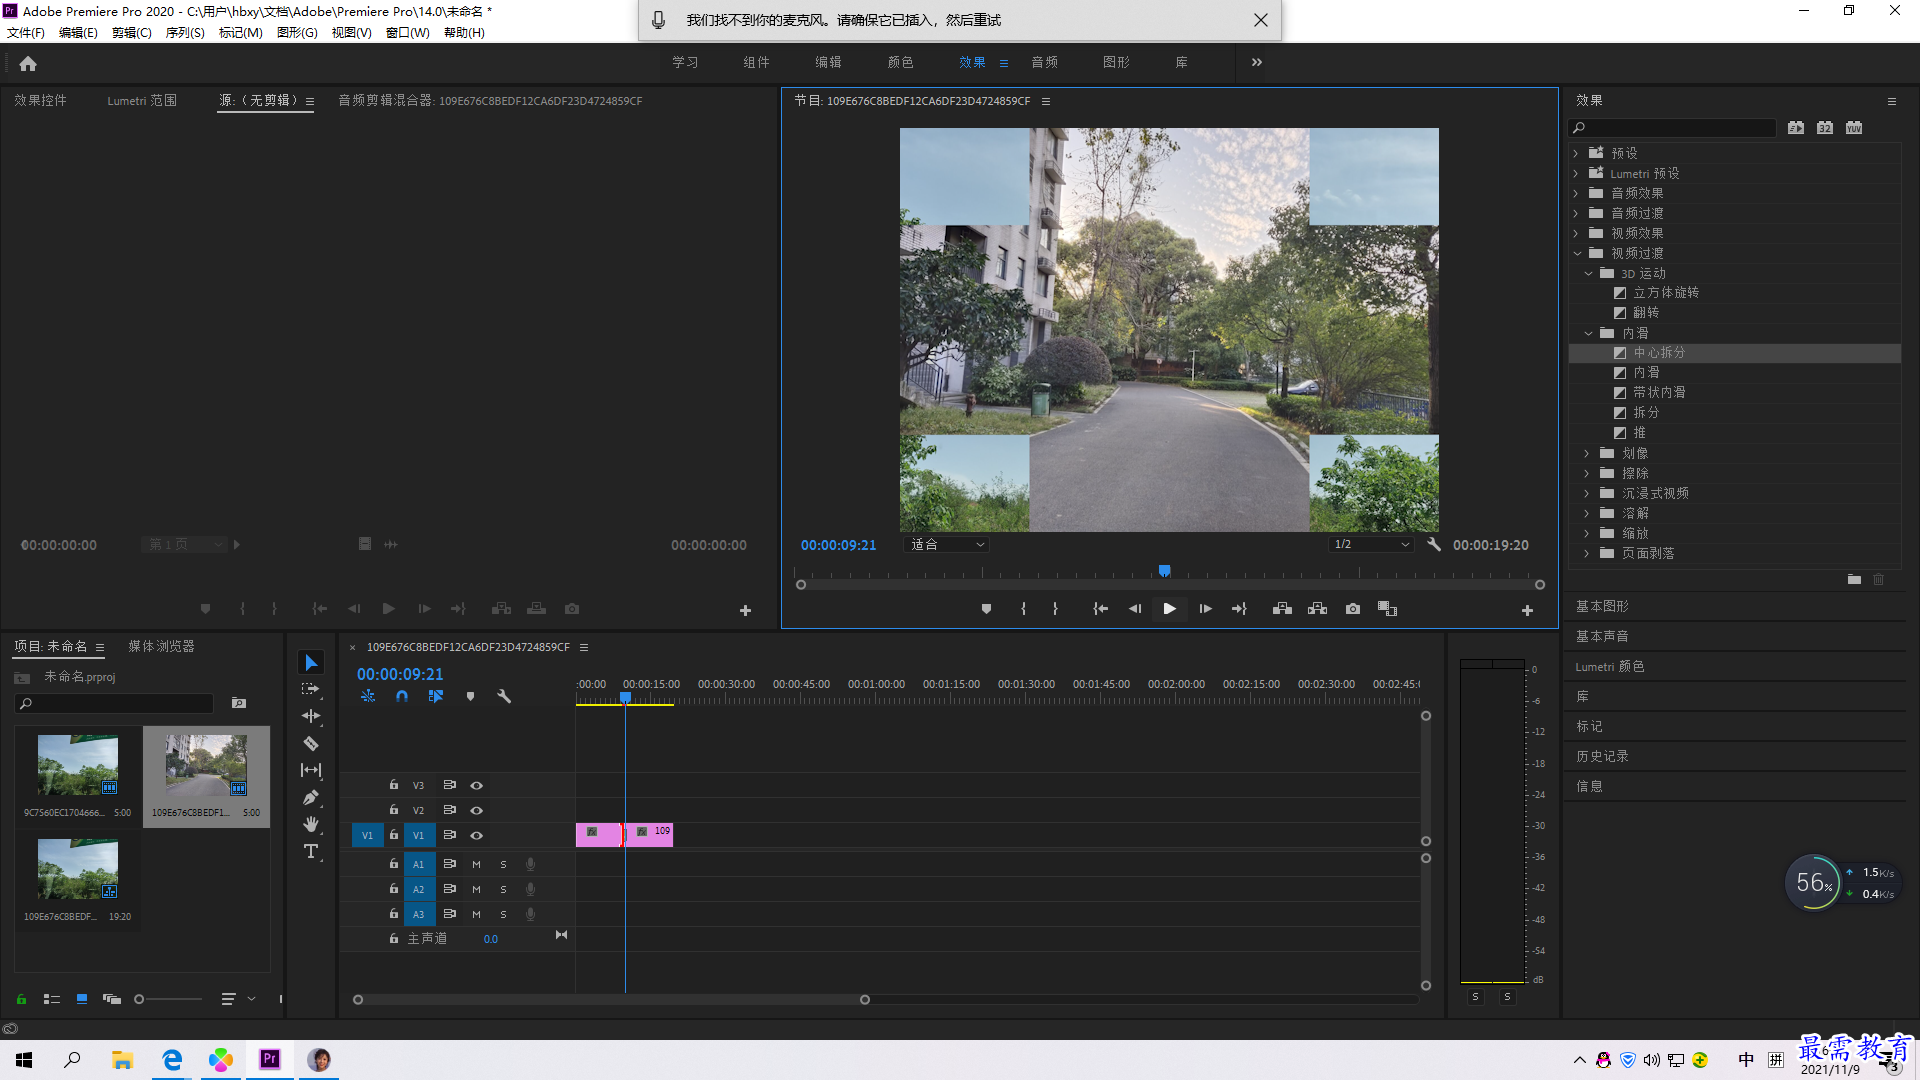Image resolution: width=1920 pixels, height=1080 pixels.
Task: Click the Home icon
Action: 28,64
